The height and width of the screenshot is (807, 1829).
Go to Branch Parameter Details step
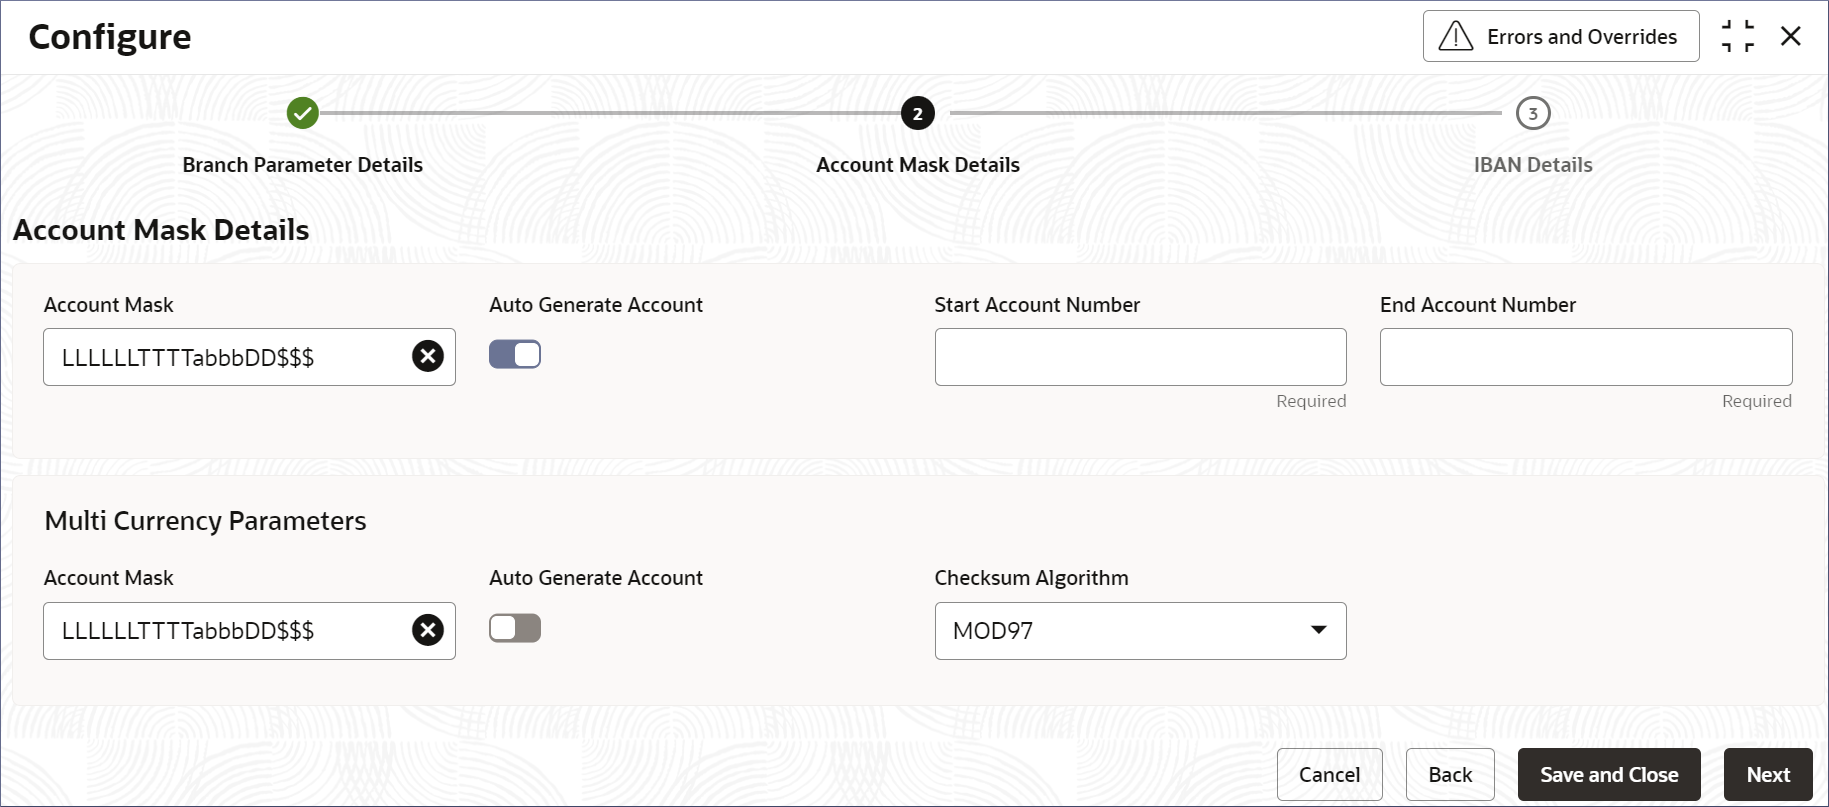302,165
